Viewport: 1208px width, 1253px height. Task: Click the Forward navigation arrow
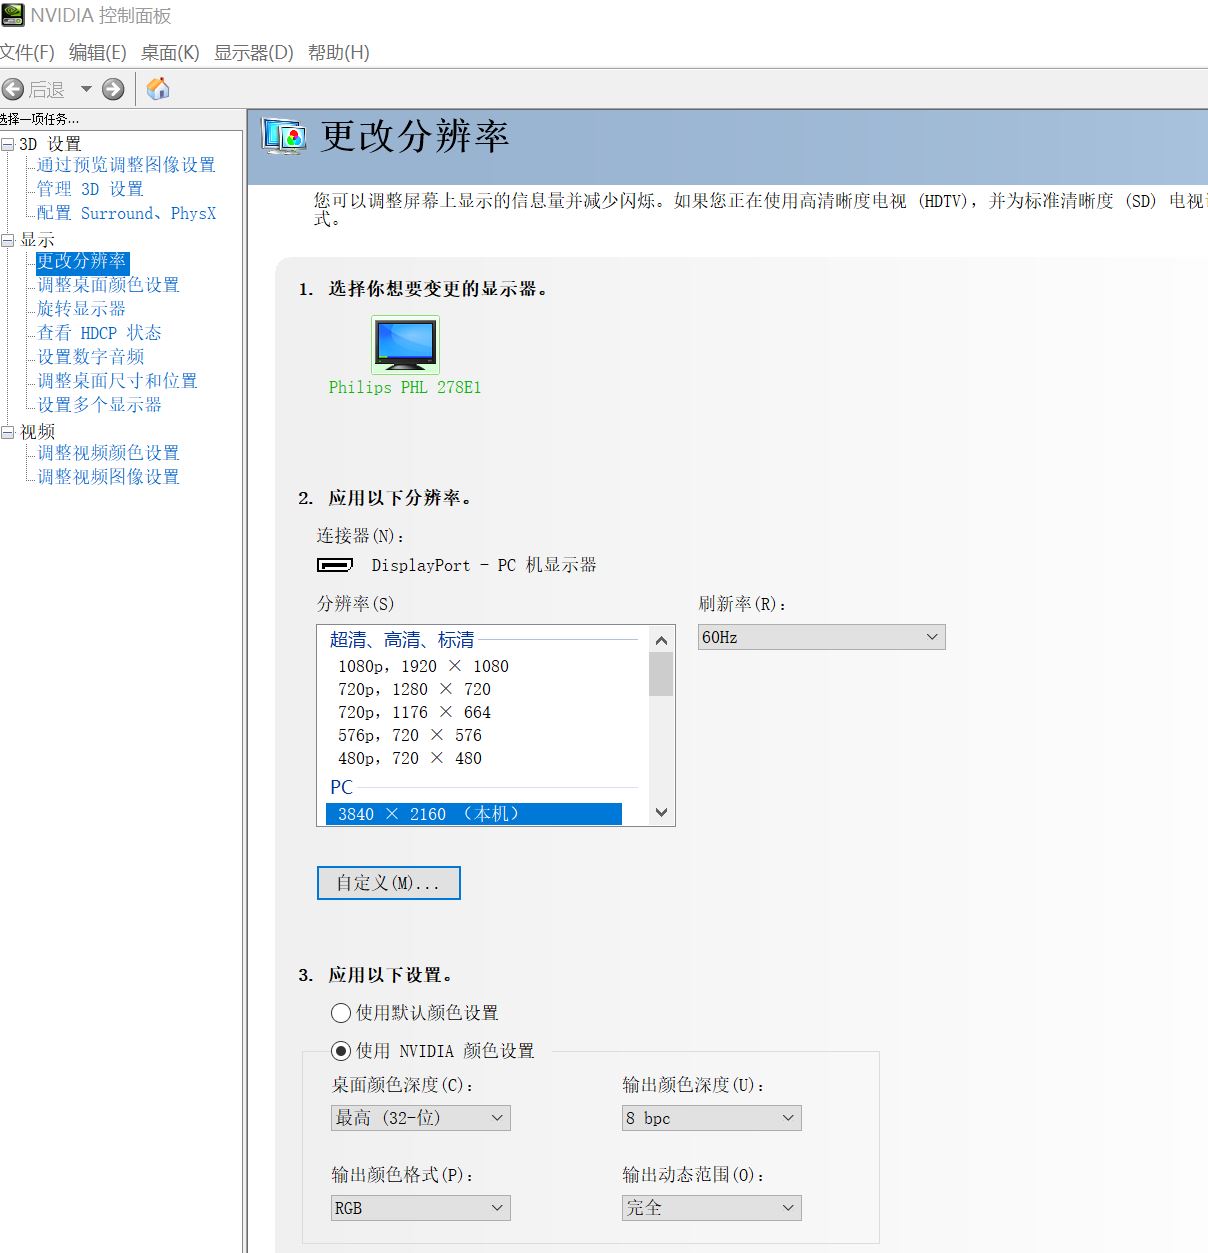pyautogui.click(x=113, y=88)
